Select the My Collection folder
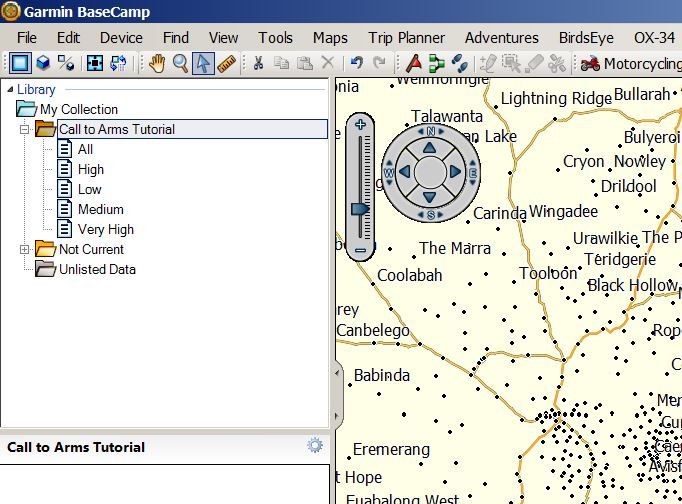Viewport: 682px width, 504px height. [x=79, y=109]
